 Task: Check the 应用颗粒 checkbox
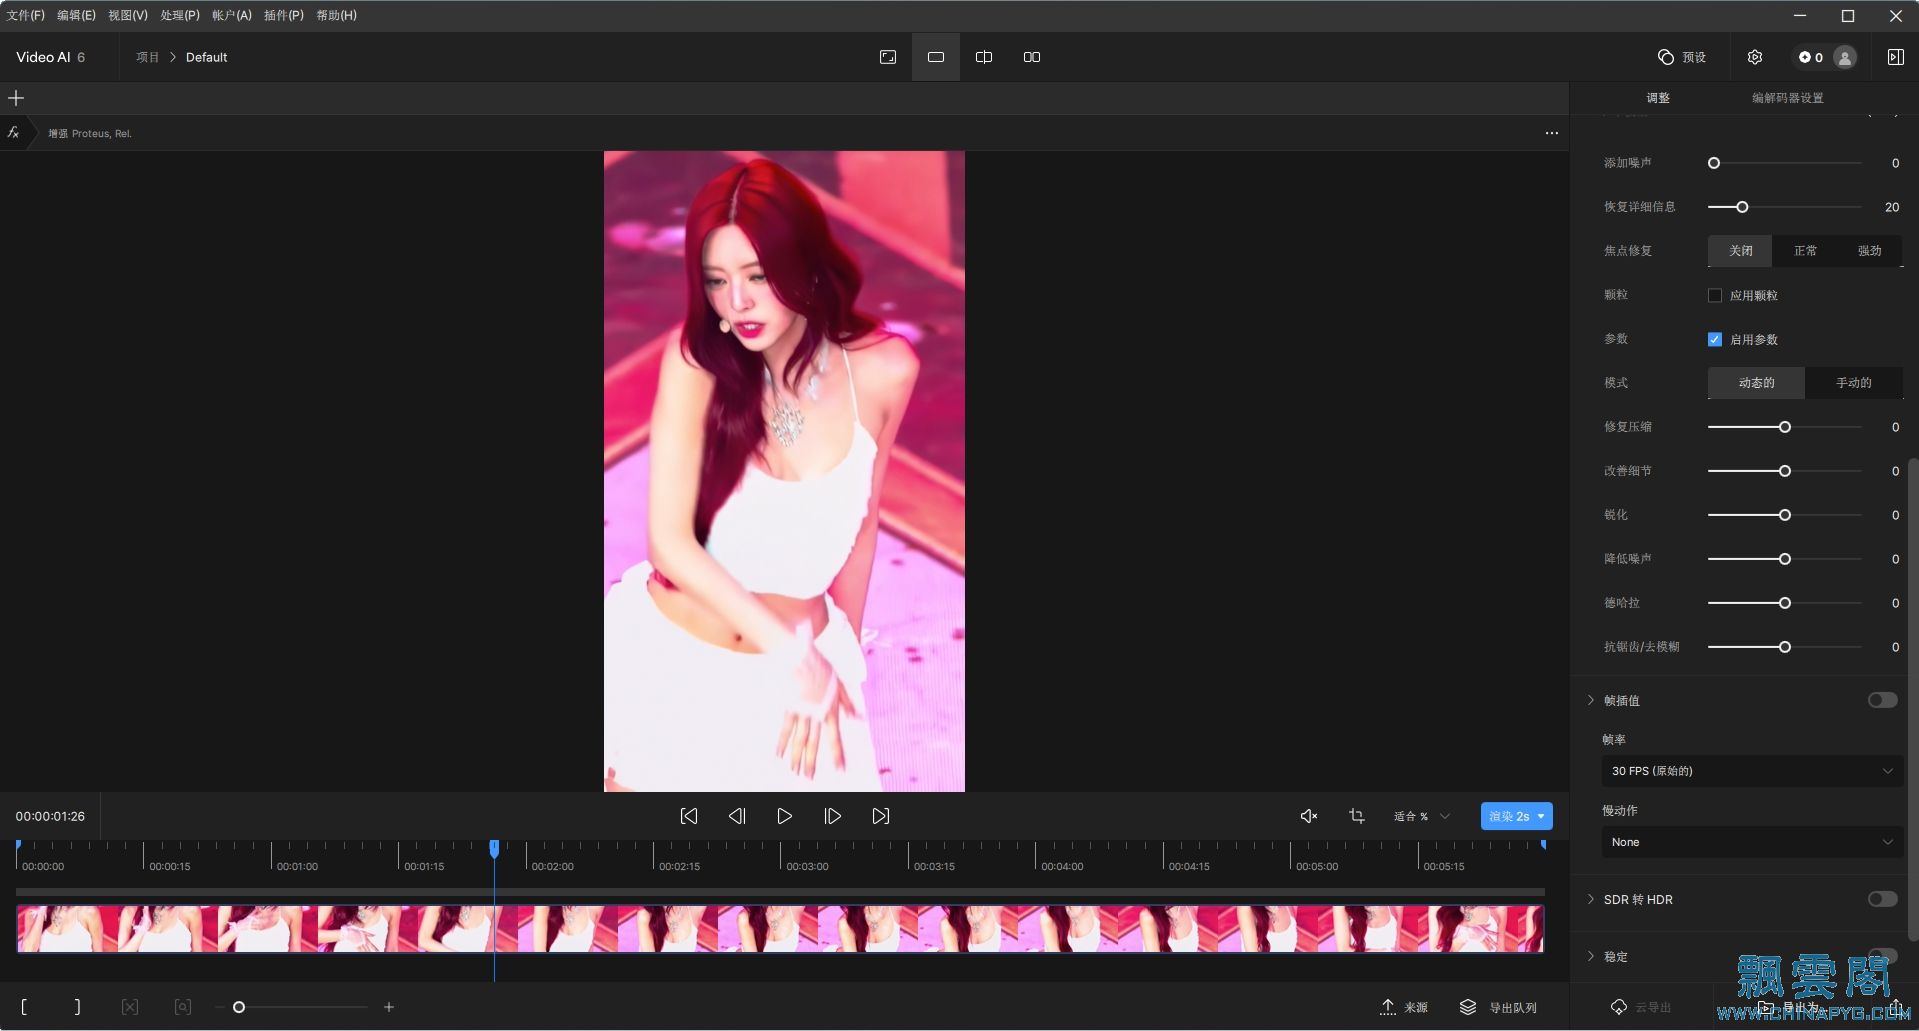[x=1715, y=295]
